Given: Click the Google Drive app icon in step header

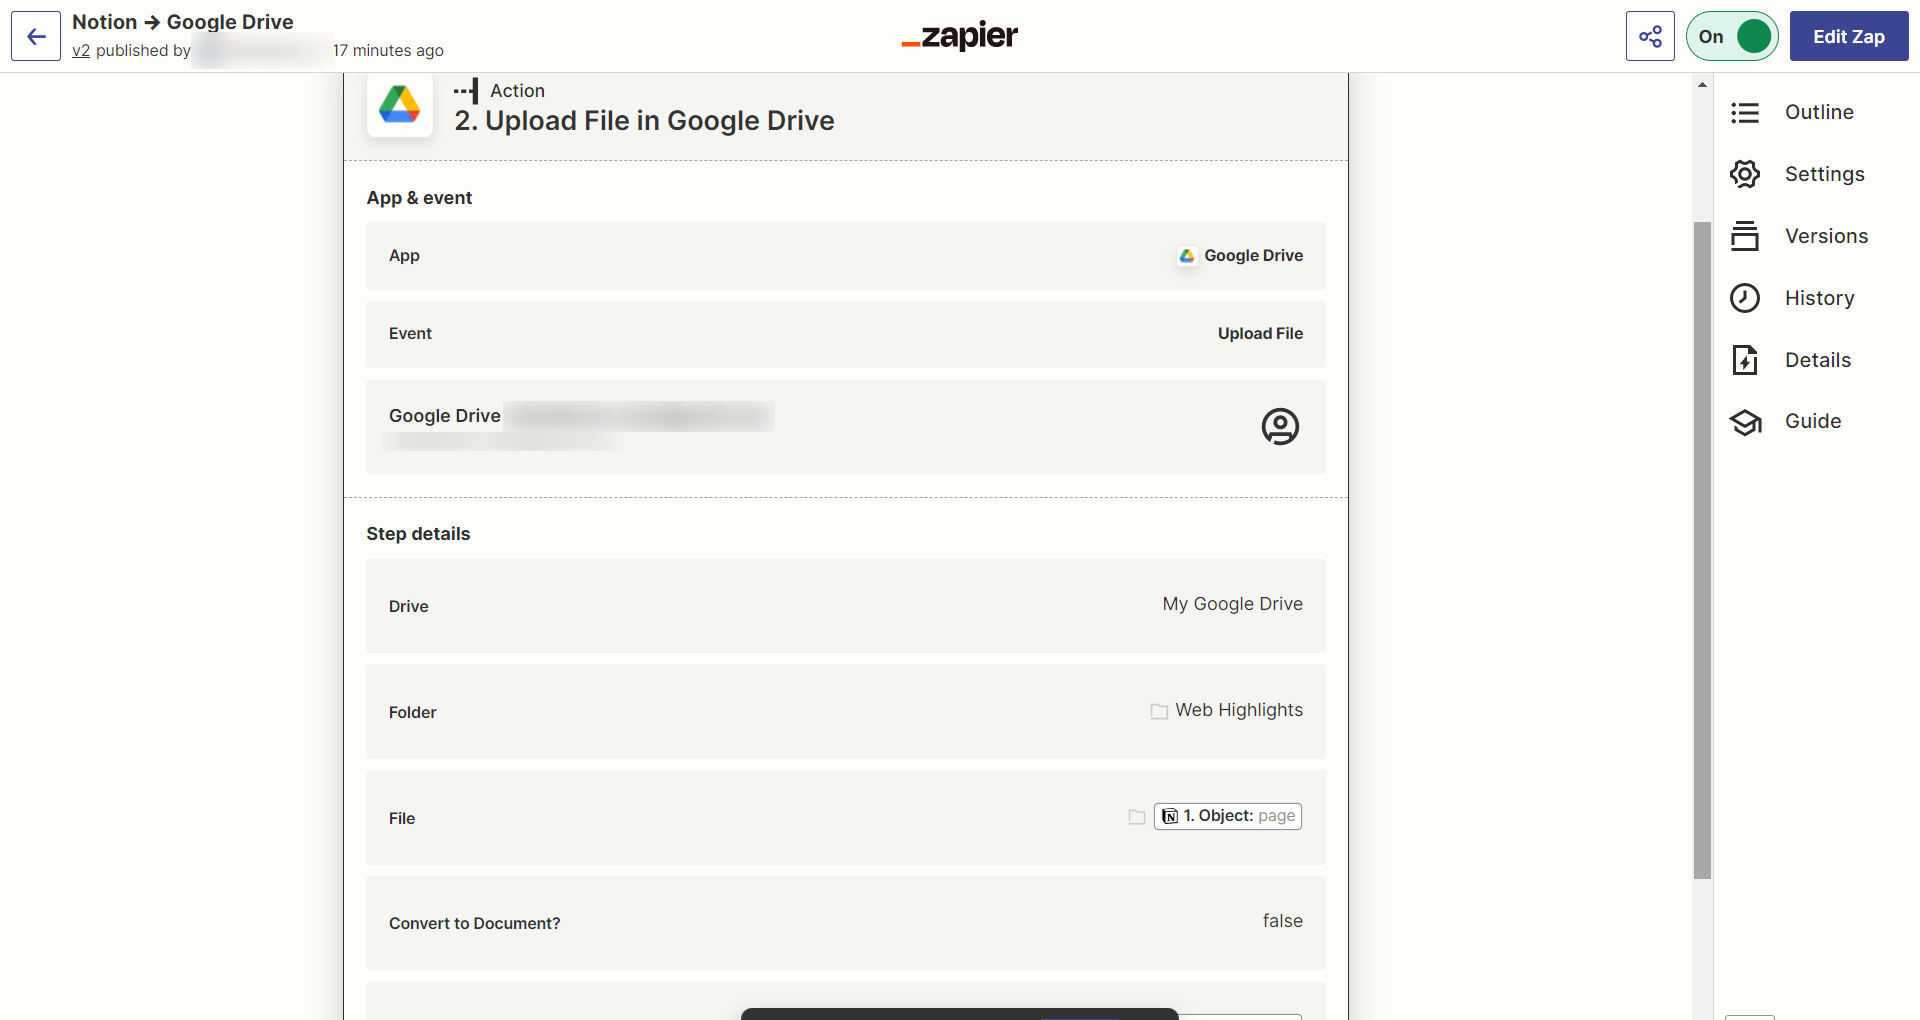Looking at the screenshot, I should click(x=400, y=105).
